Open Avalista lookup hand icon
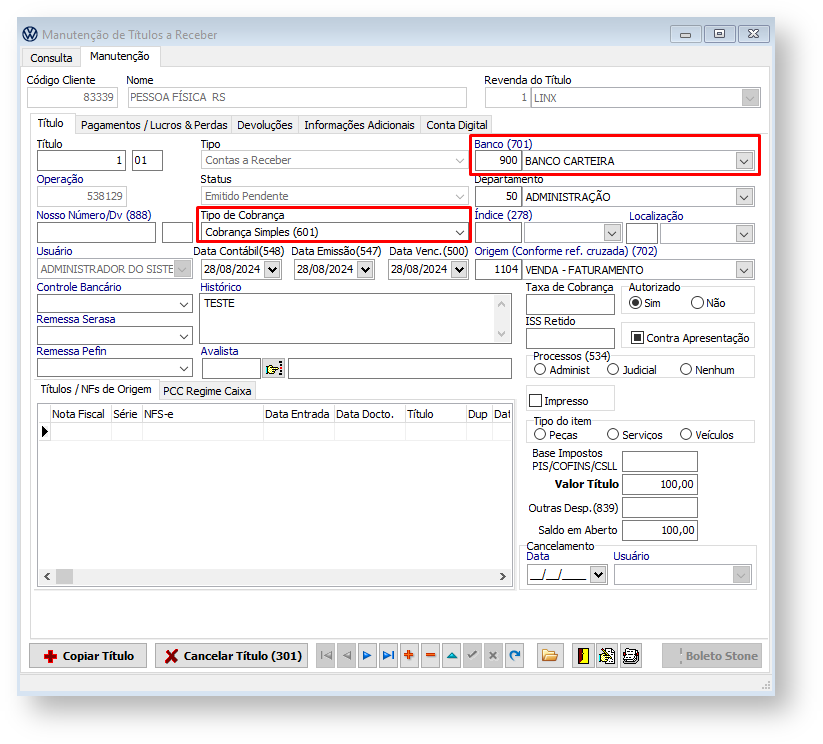Viewport: 823px width, 744px height. click(273, 369)
